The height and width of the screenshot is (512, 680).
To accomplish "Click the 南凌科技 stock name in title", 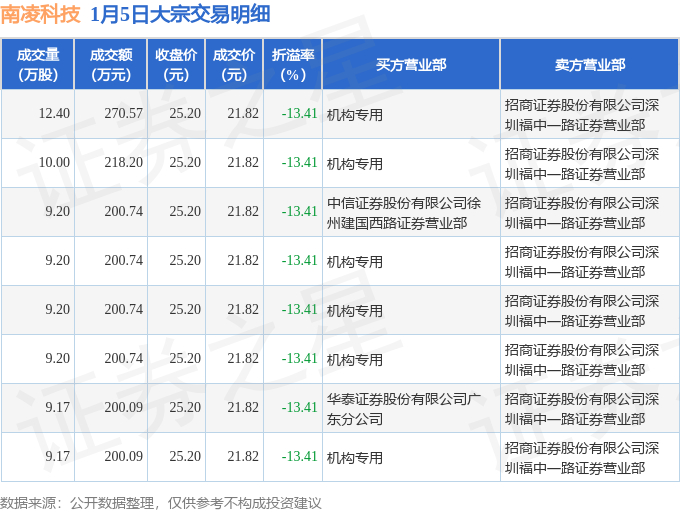I will 41,14.
